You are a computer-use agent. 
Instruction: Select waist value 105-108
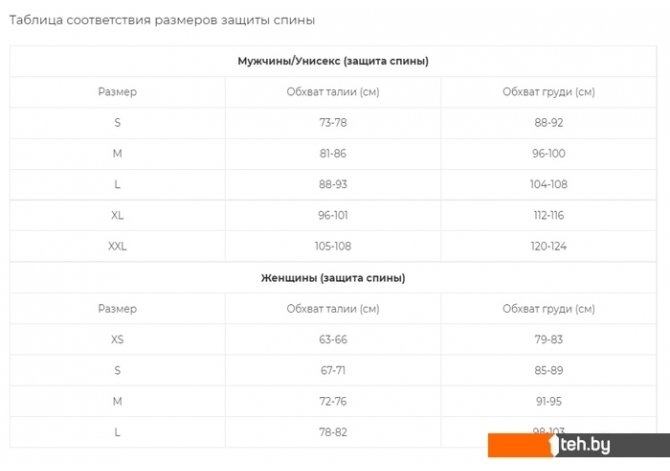333,246
